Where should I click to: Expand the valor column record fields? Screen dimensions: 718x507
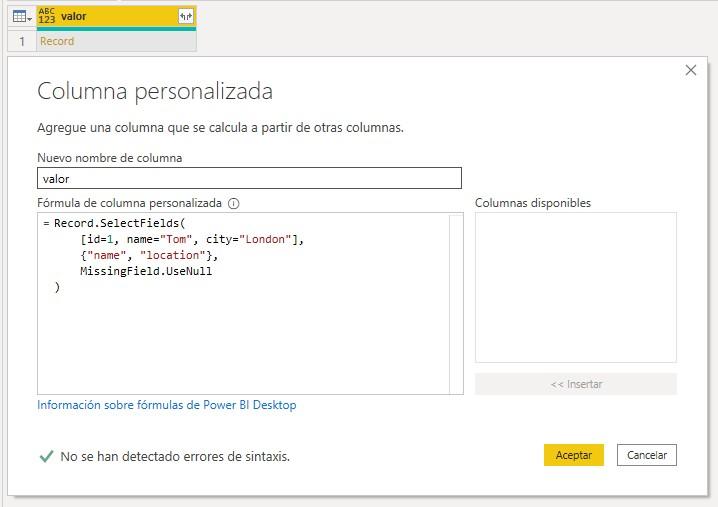click(185, 16)
